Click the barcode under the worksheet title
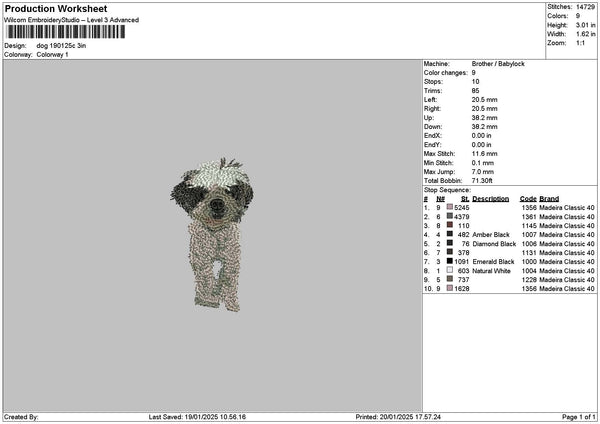600x424 pixels. tap(65, 32)
